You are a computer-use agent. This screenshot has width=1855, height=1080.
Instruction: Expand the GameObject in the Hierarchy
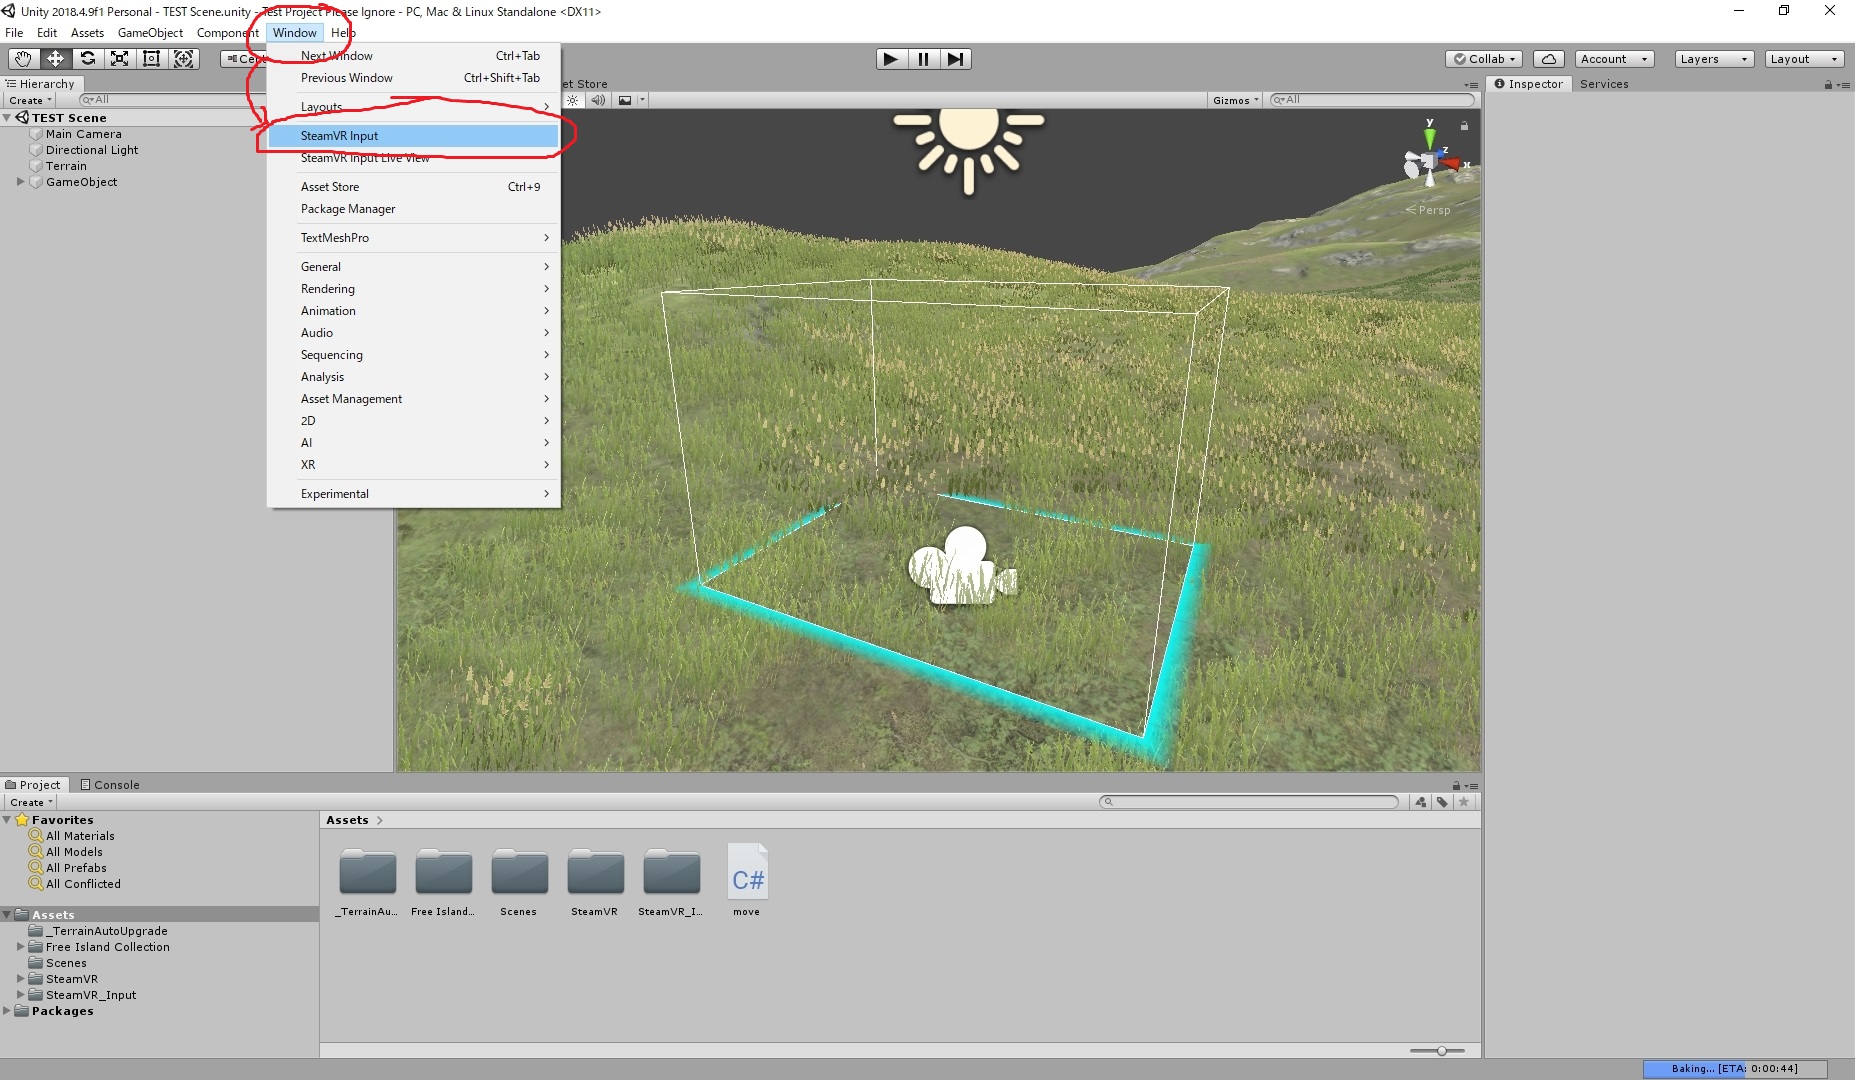pos(20,182)
